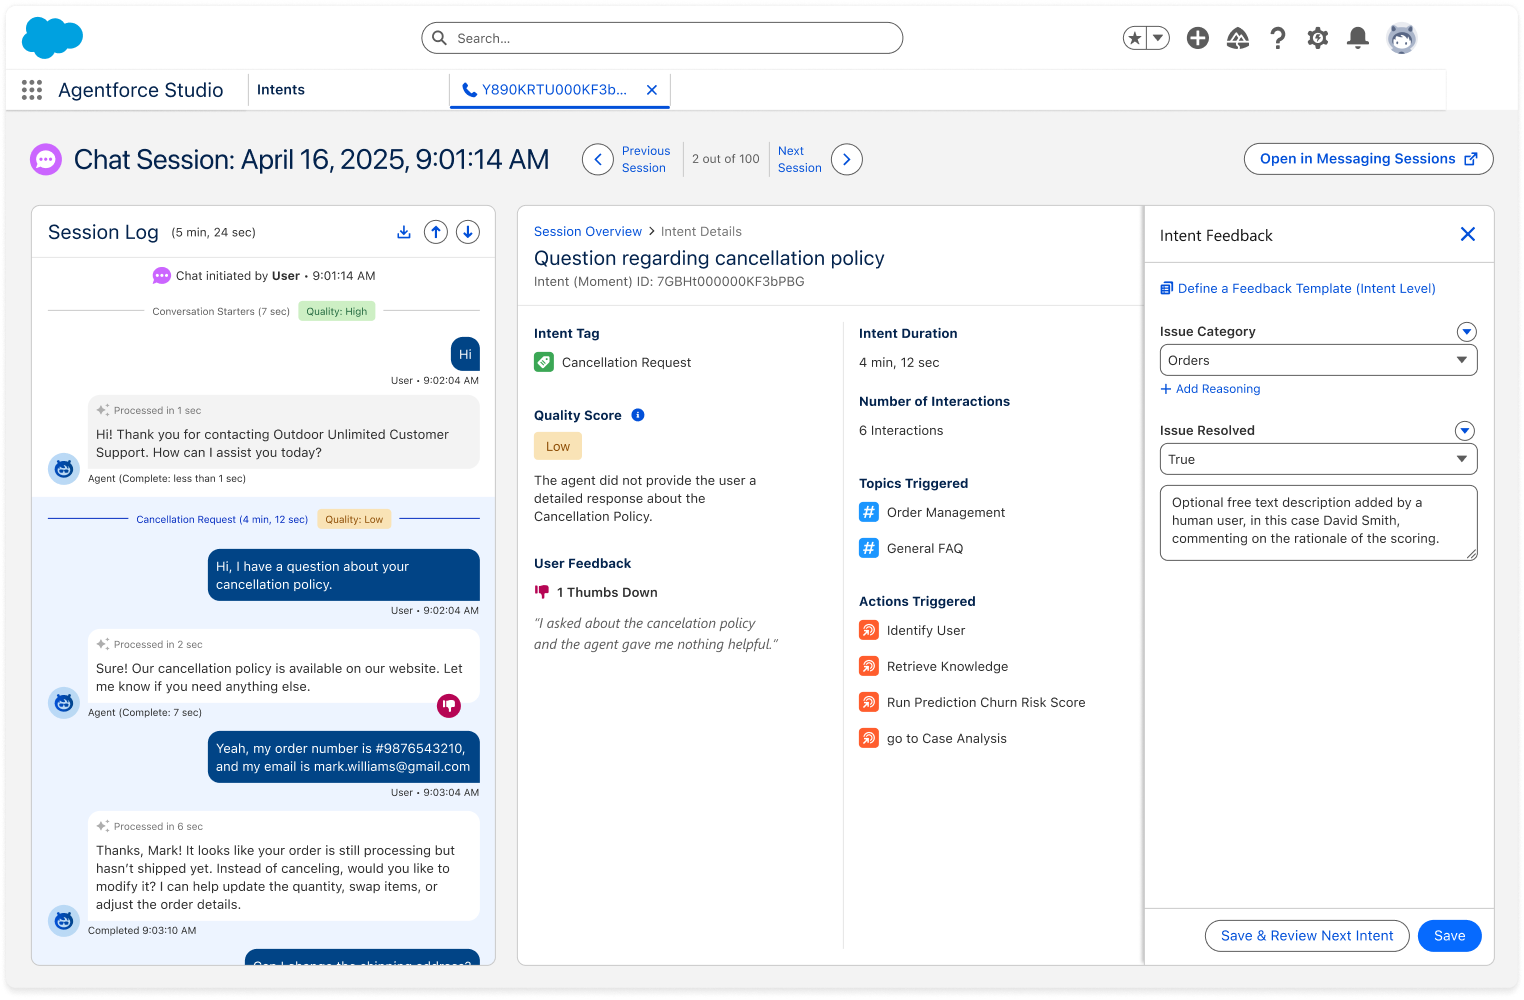Open the Favorites star icon
The width and height of the screenshot is (1524, 1000).
point(1134,38)
